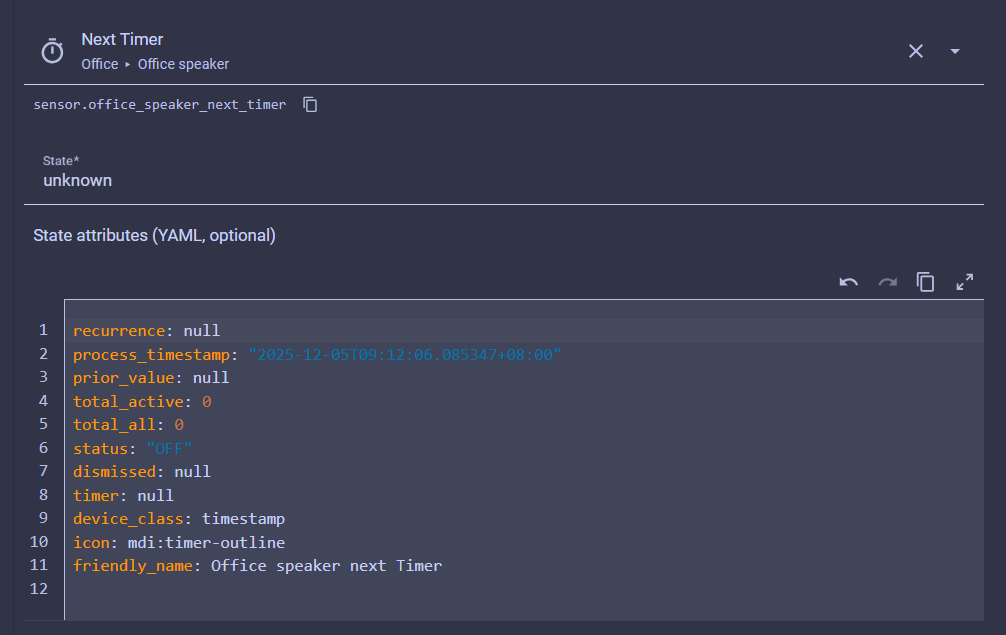Open the Office breadcrumb link
Viewport: 1006px width, 635px height.
(100, 64)
